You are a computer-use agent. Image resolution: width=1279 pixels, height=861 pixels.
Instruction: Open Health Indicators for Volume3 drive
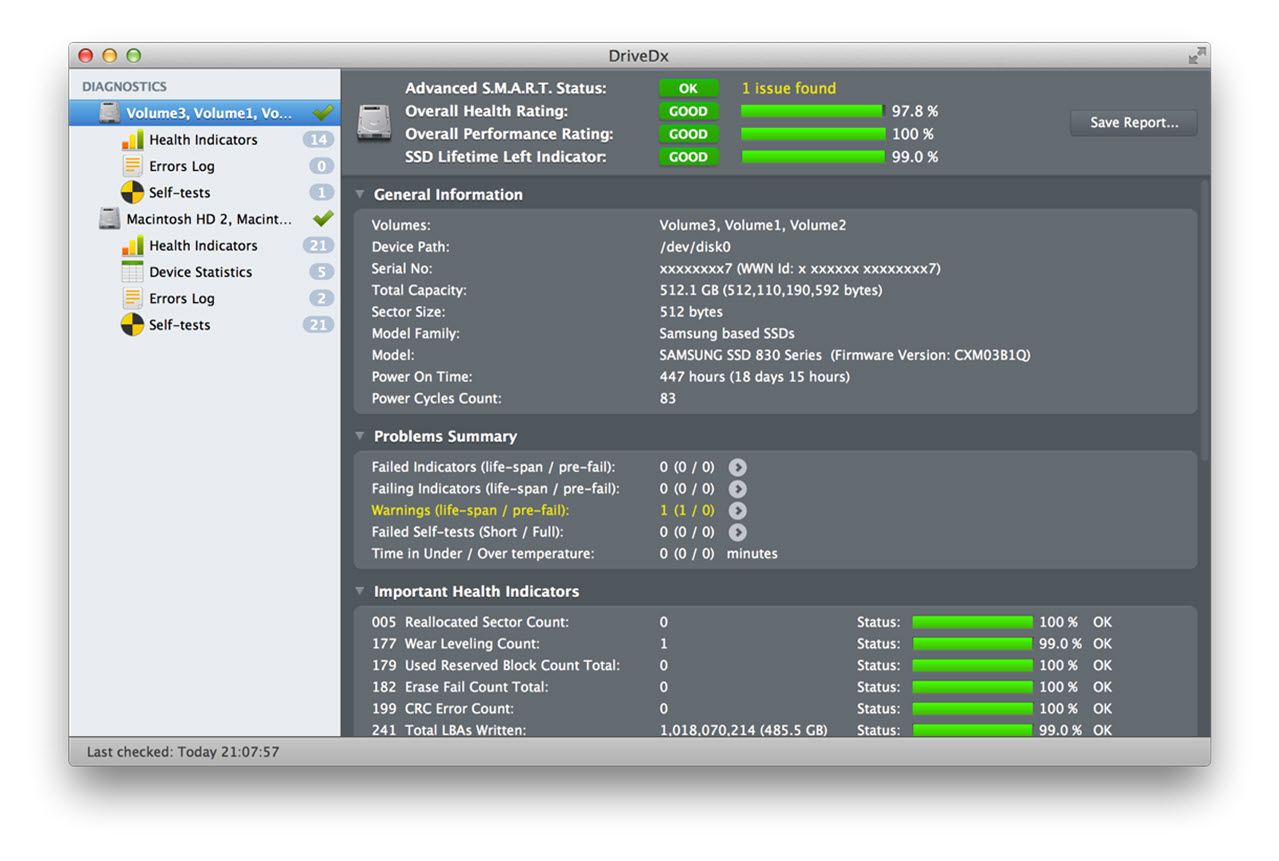(x=200, y=139)
